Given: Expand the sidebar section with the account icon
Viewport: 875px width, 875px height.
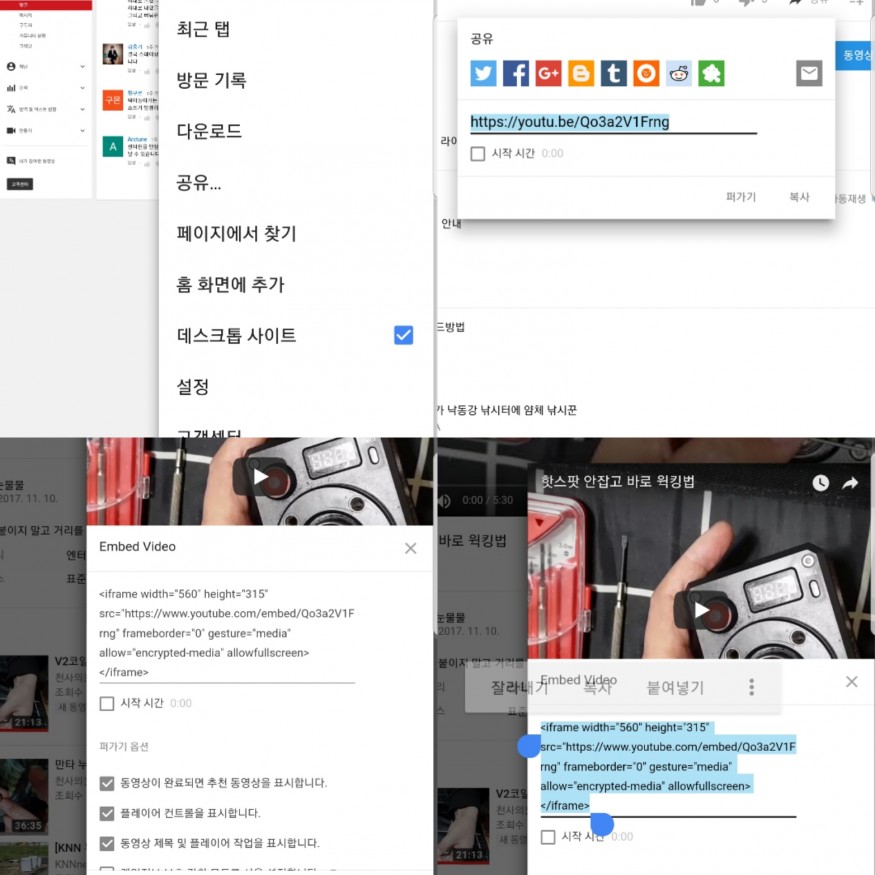Looking at the screenshot, I should click(83, 66).
